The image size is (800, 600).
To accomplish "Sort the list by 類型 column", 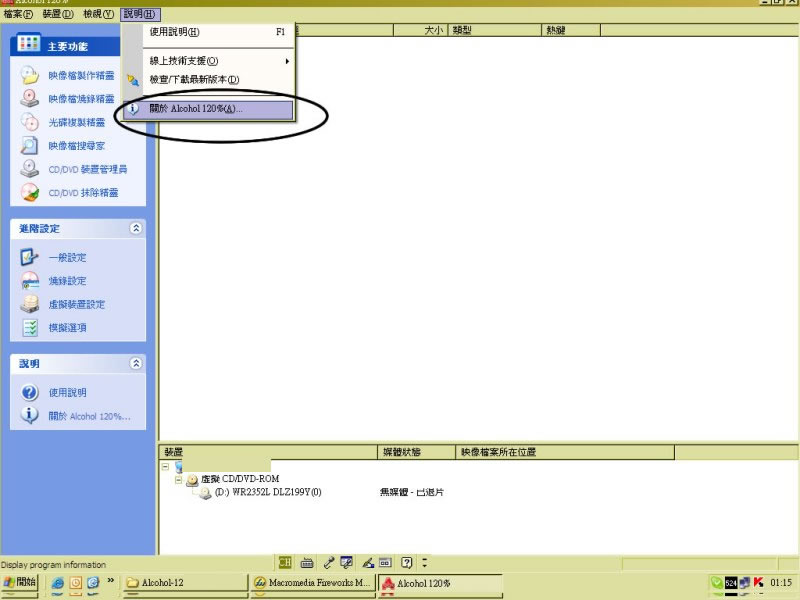I will click(x=494, y=31).
